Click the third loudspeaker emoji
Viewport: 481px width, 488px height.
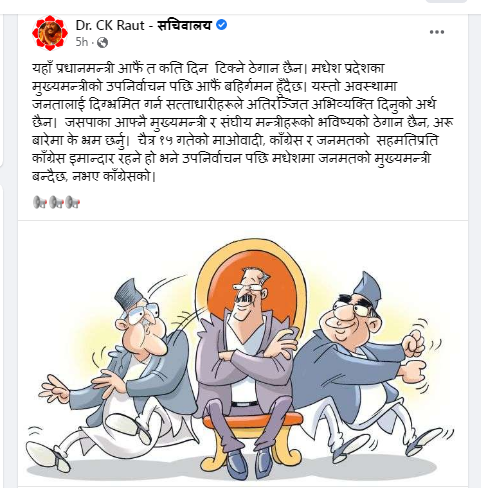coord(73,202)
